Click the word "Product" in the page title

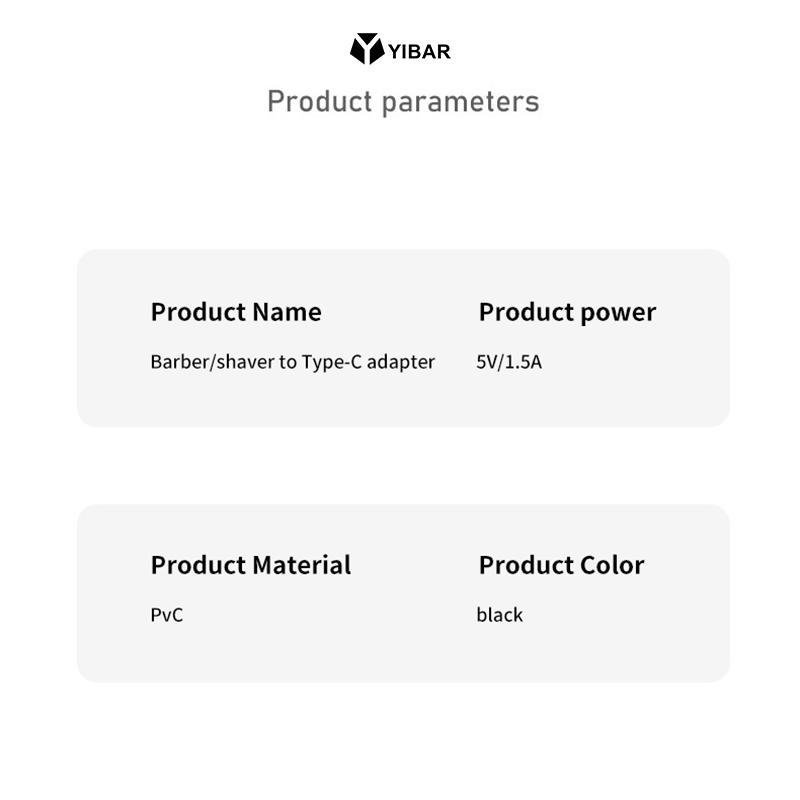pos(320,102)
